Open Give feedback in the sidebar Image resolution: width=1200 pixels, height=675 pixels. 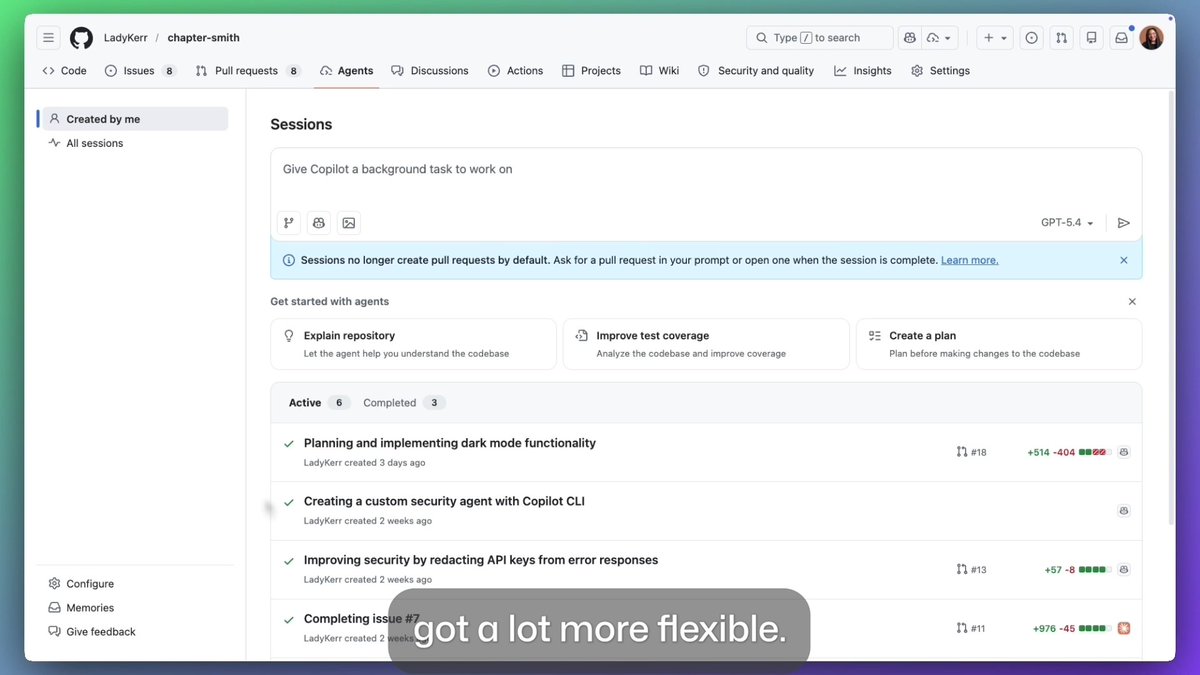click(x=92, y=632)
